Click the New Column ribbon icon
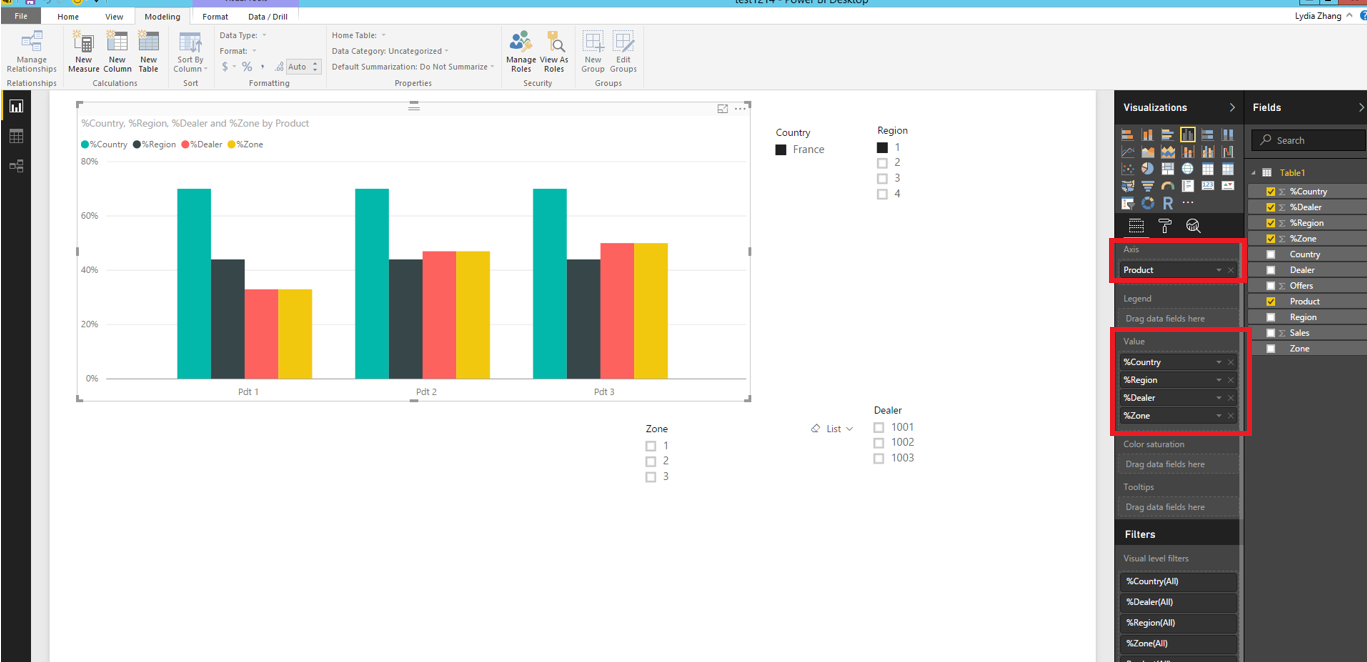This screenshot has height=662, width=1367. (117, 51)
